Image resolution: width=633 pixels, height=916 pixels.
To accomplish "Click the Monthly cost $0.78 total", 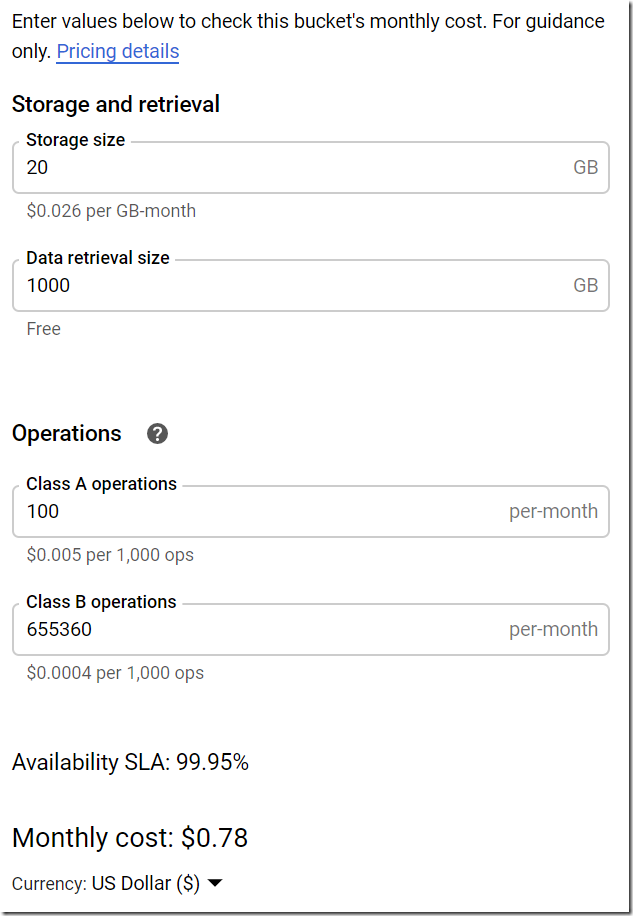I will [x=130, y=838].
